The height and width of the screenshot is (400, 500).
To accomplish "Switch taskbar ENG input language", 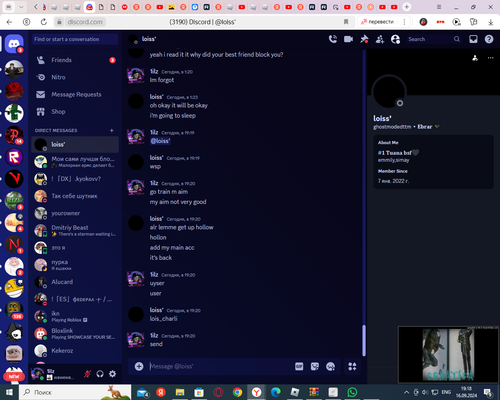I will [x=446, y=392].
